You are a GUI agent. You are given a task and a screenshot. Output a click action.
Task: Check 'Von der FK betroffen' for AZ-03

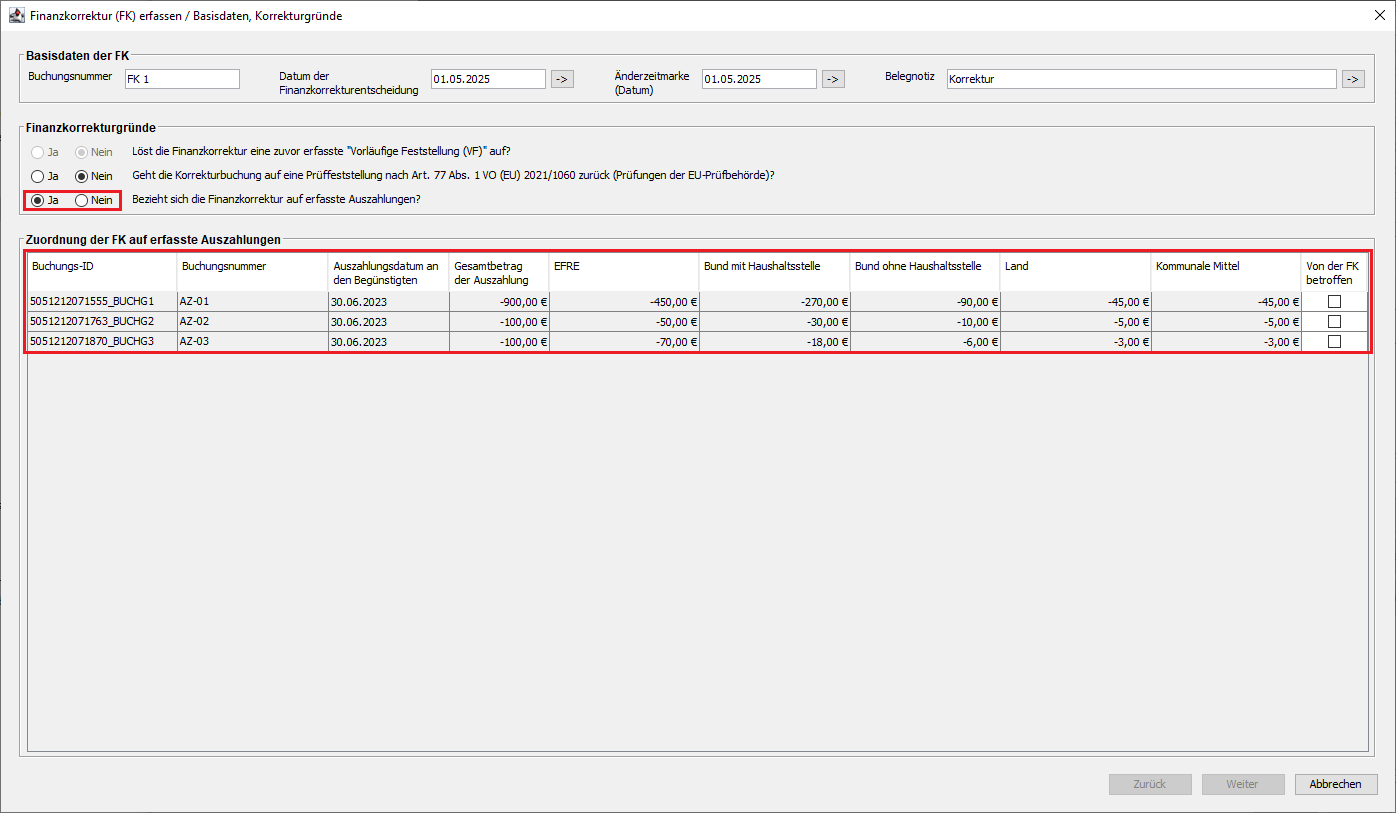(1334, 342)
